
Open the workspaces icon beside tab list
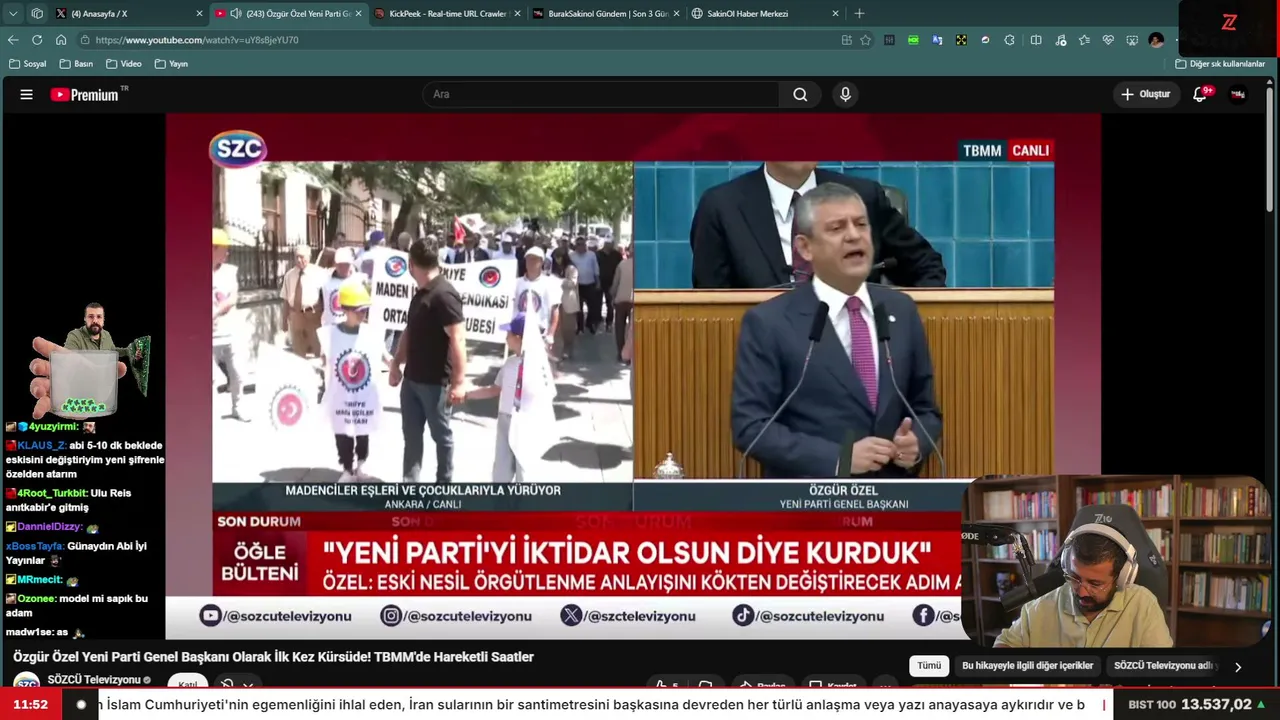tap(37, 14)
